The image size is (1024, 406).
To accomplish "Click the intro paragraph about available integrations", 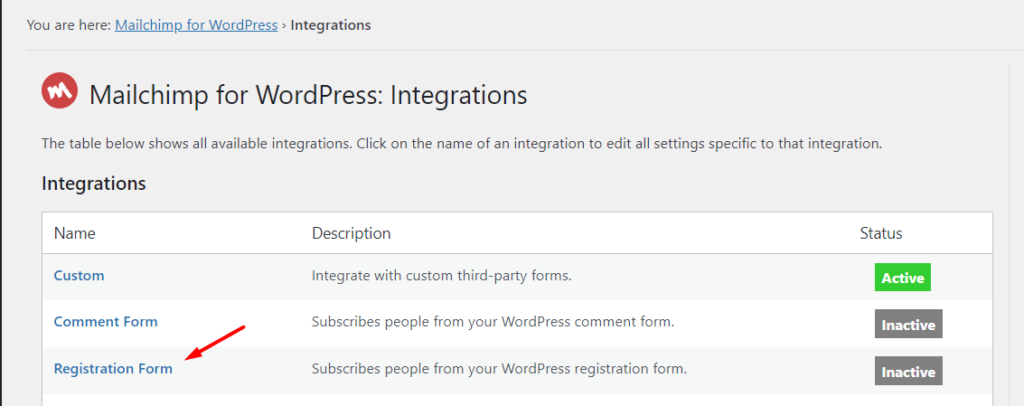I will (461, 144).
